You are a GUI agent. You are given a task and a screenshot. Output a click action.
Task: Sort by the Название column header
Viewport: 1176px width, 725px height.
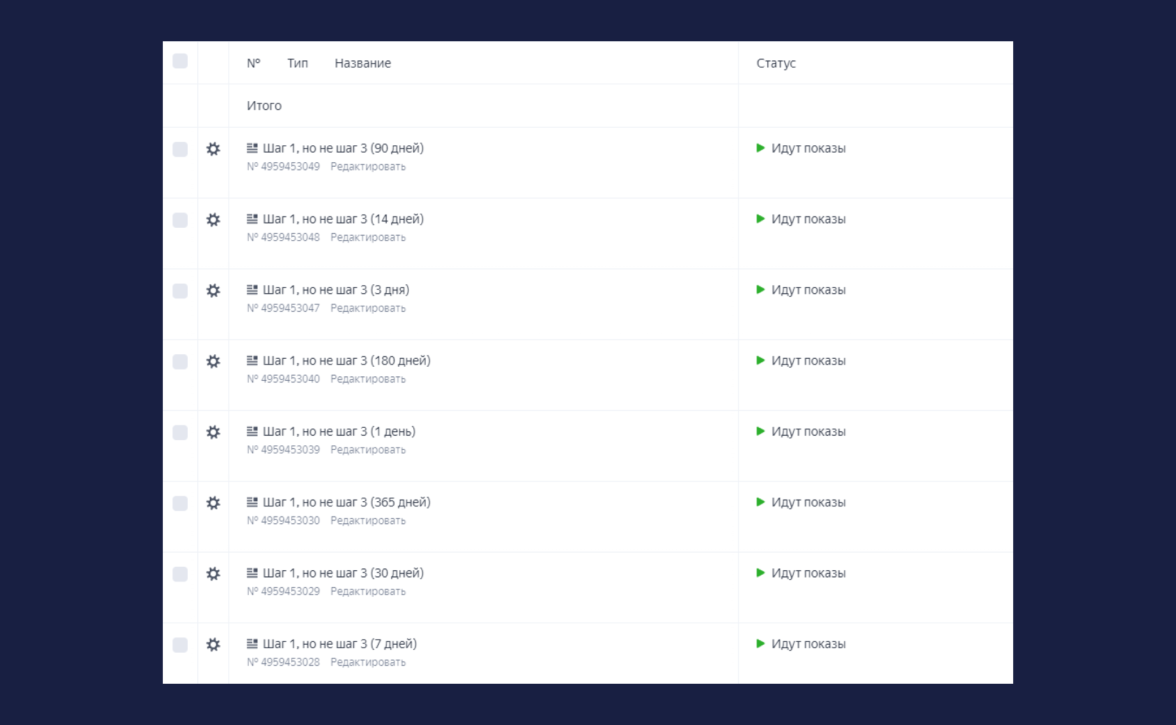click(x=362, y=63)
